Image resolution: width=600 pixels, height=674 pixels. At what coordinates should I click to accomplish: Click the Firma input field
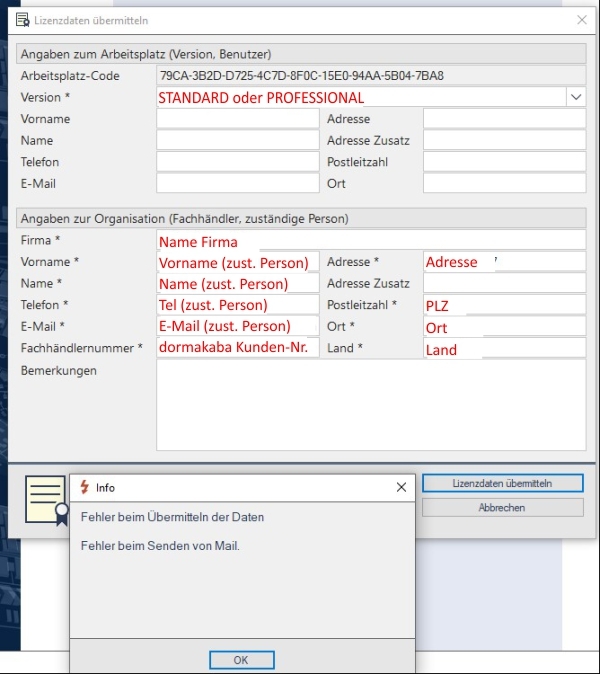click(371, 240)
